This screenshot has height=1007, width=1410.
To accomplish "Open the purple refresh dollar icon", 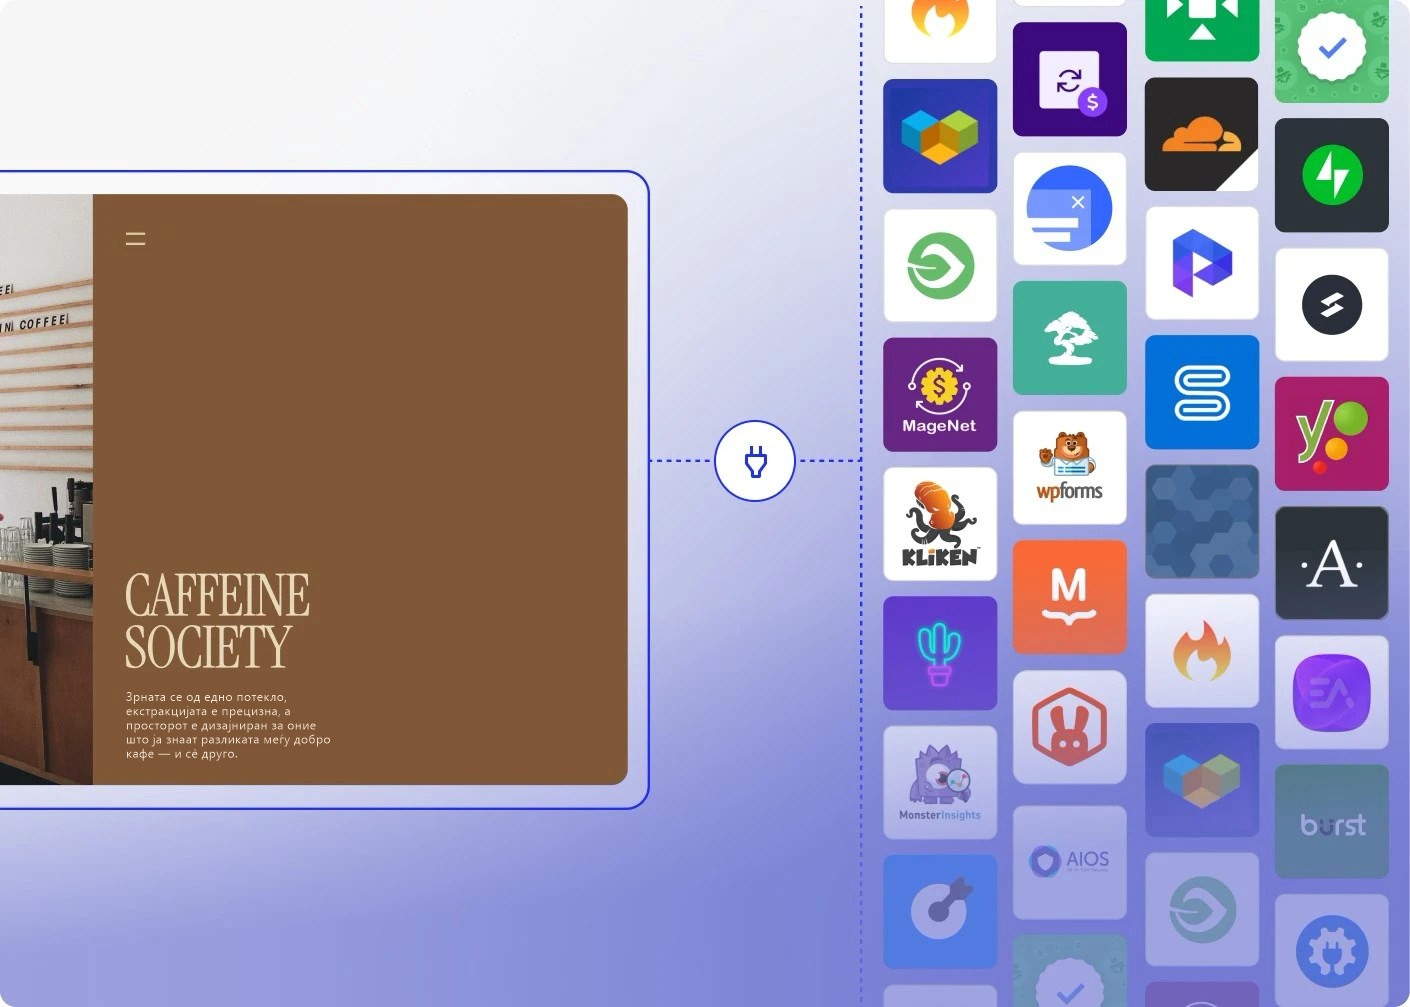I will point(1070,79).
